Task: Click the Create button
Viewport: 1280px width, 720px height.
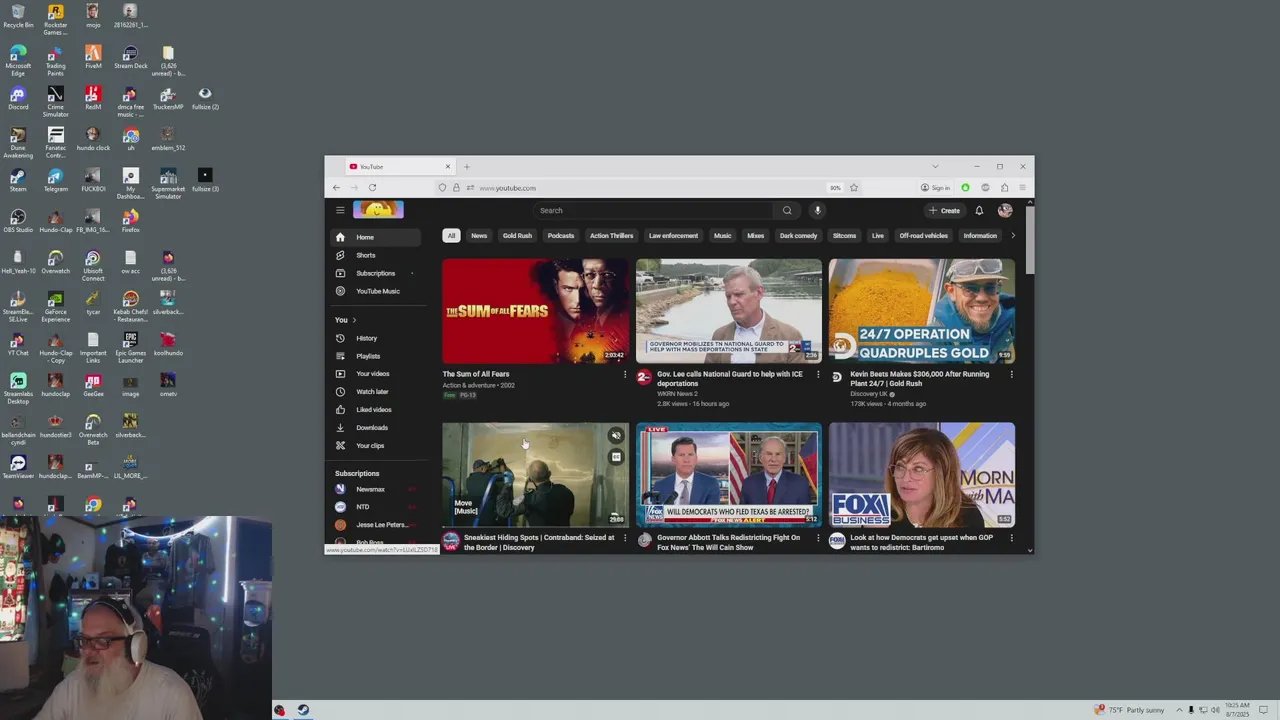Action: 944,210
